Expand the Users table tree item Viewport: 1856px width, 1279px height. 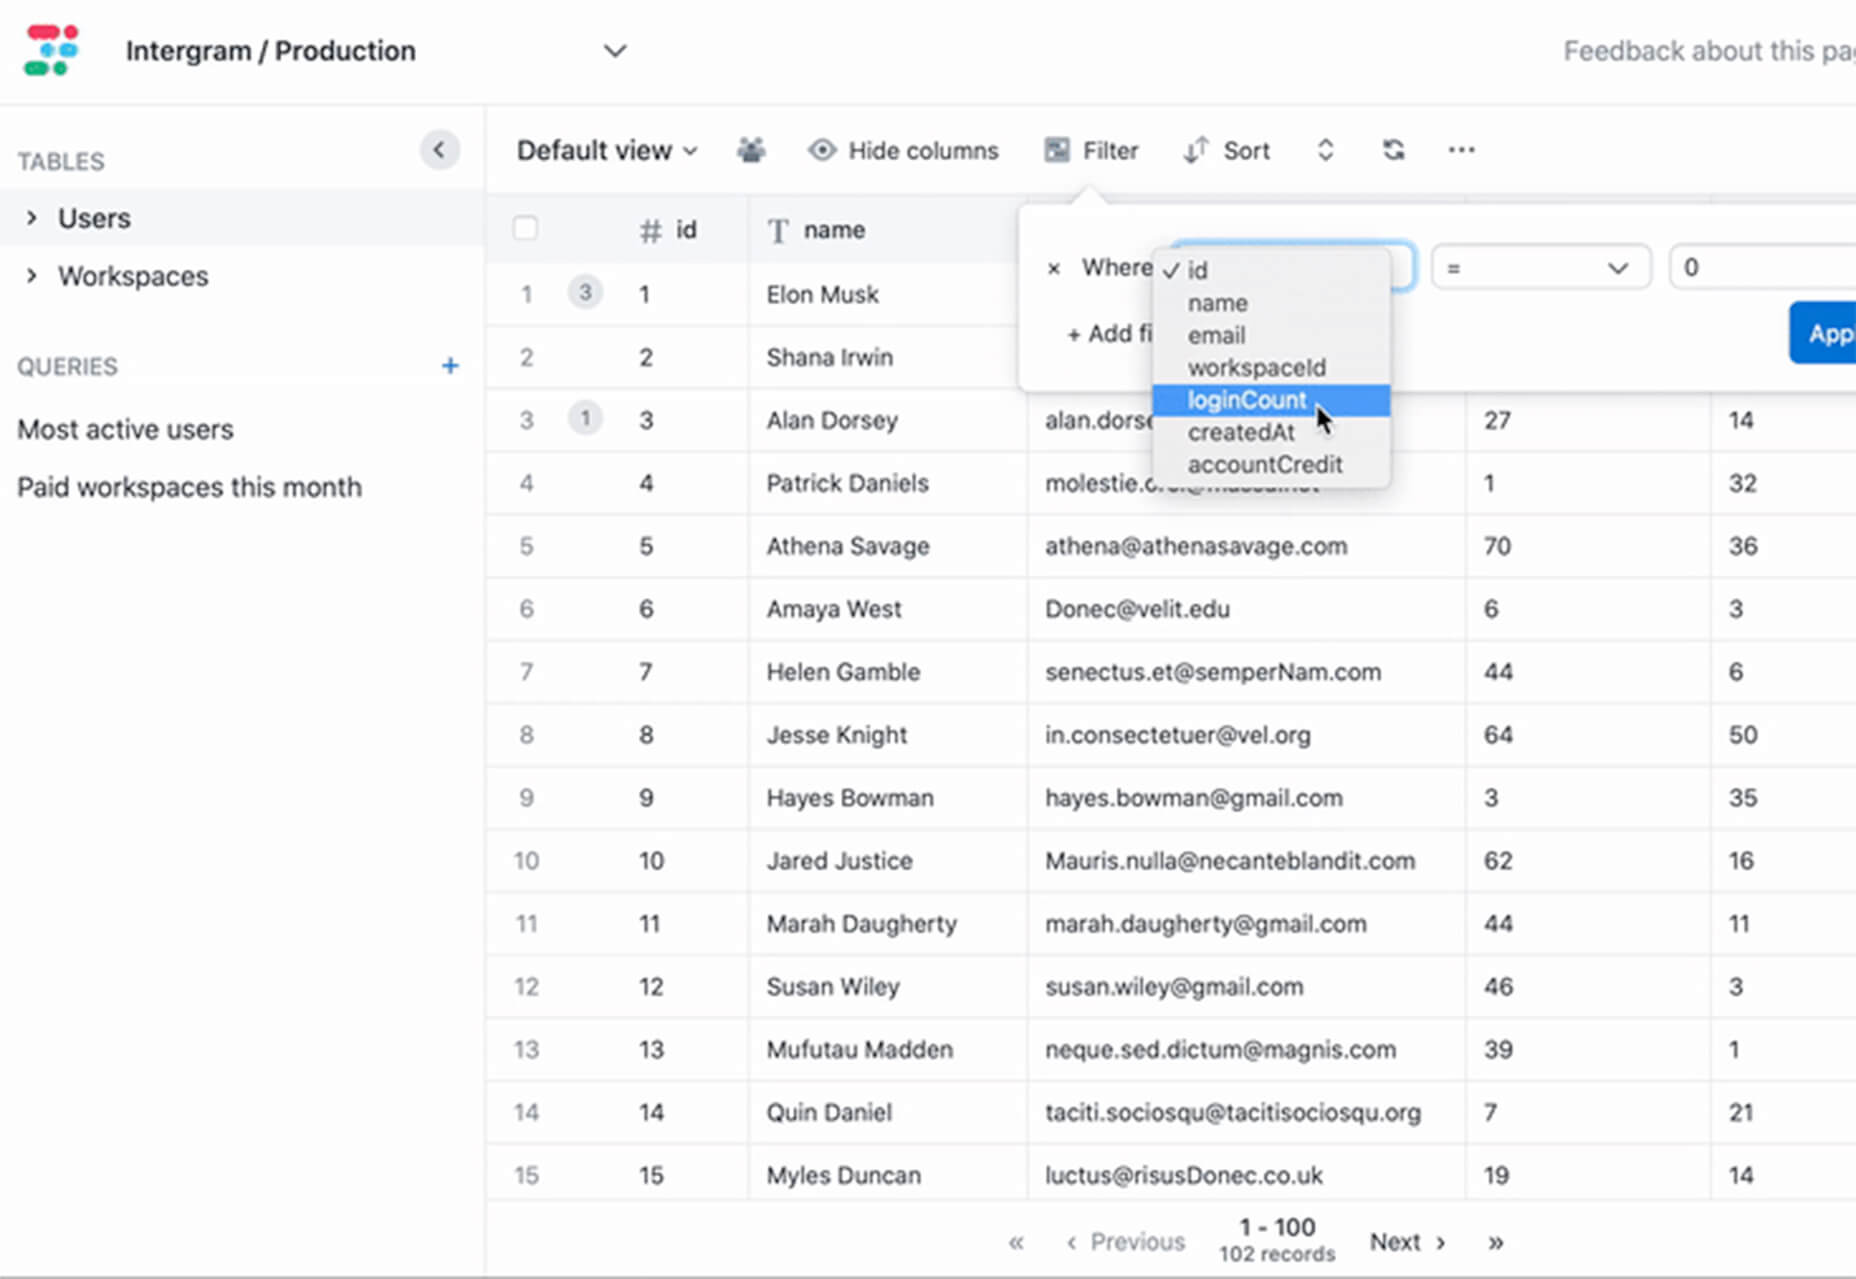31,217
